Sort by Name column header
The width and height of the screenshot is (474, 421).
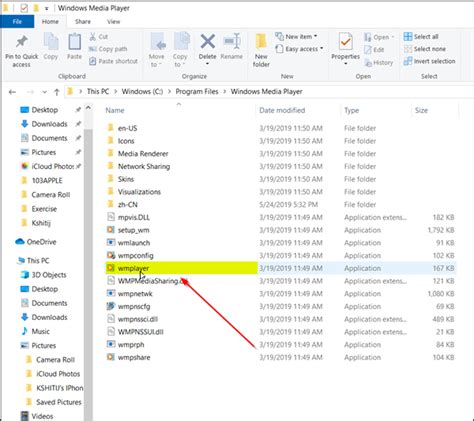click(179, 110)
